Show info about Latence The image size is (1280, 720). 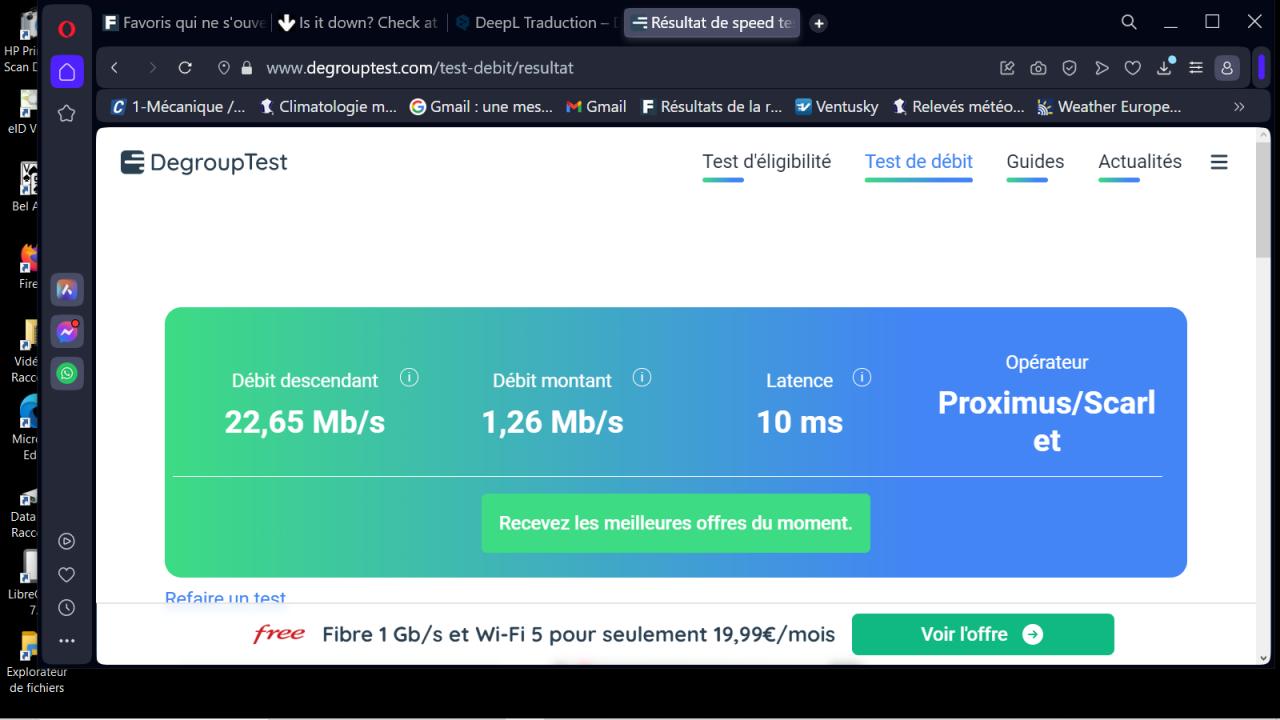coord(862,378)
